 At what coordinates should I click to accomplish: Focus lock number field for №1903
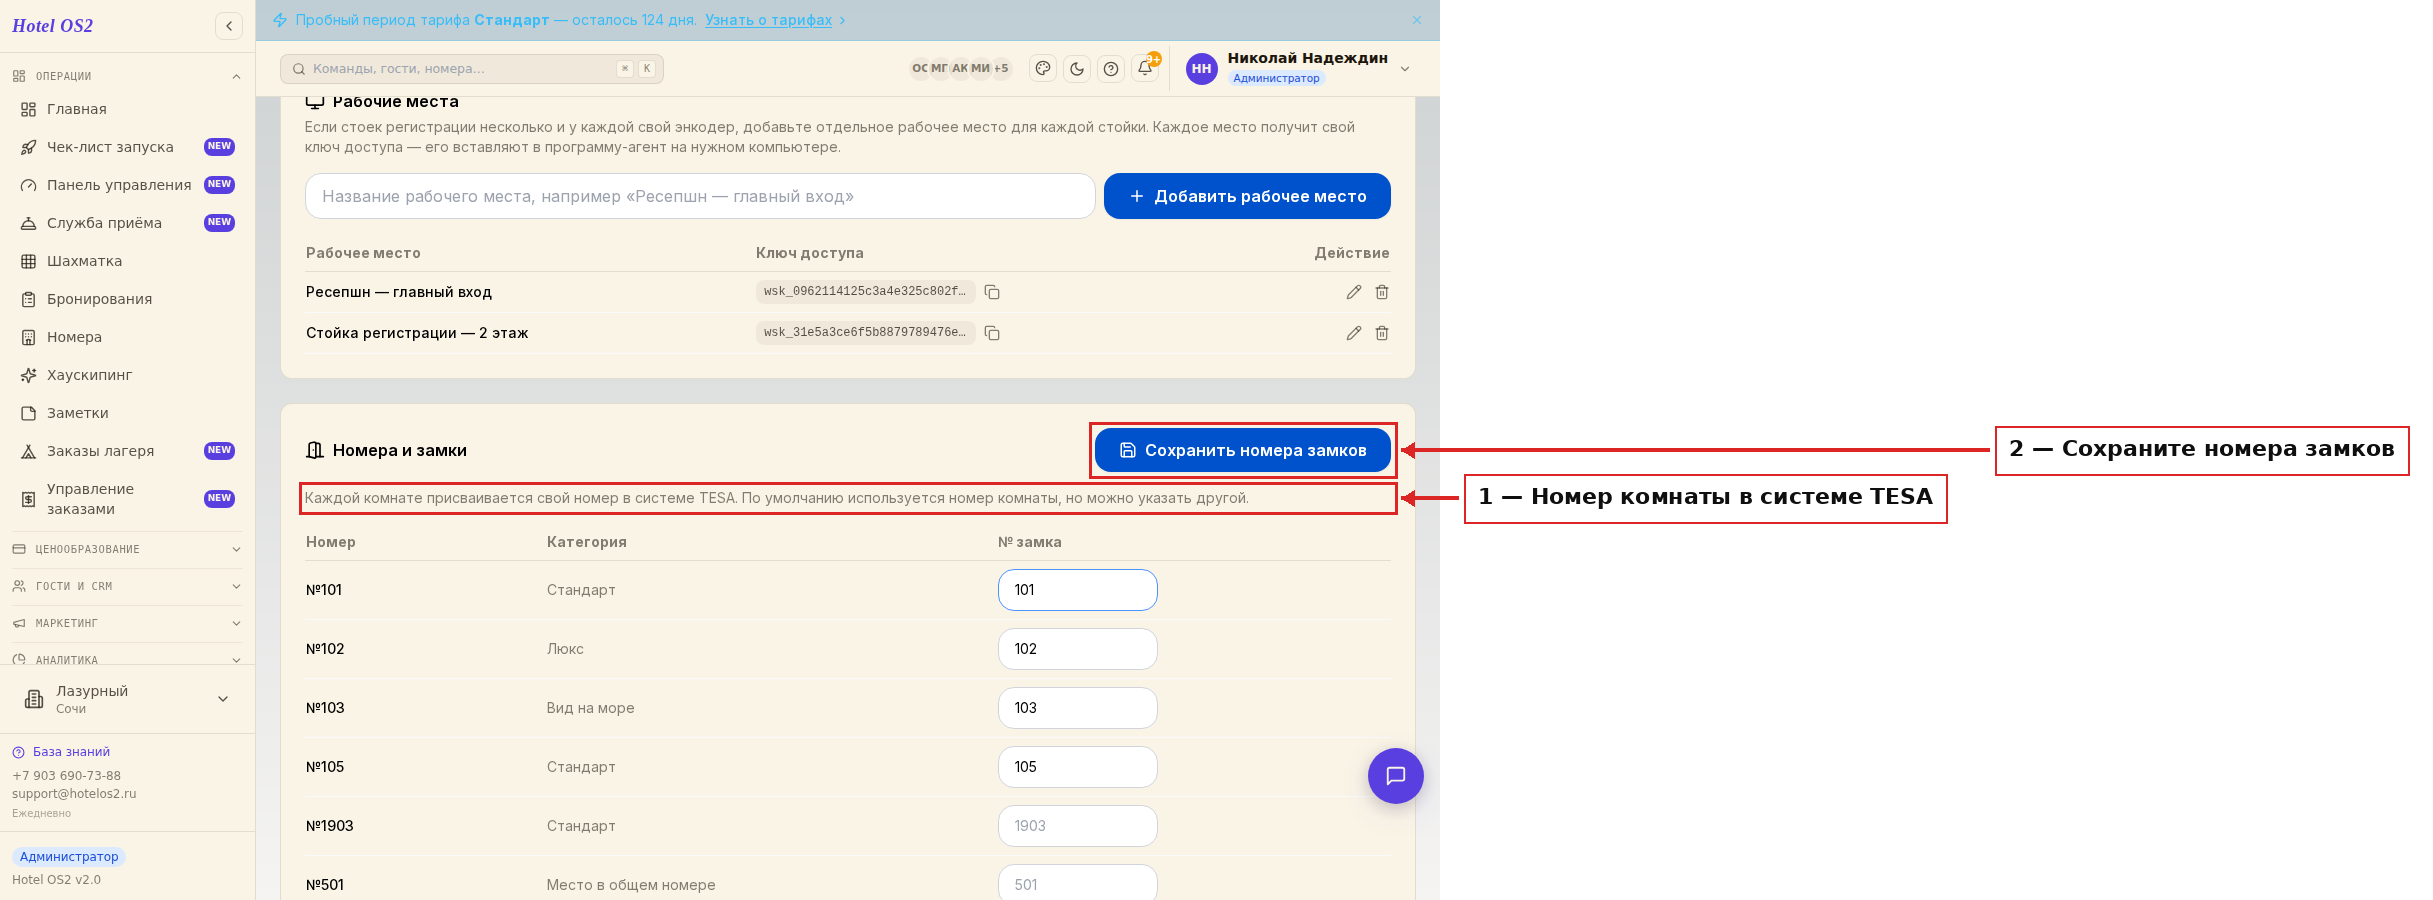(x=1078, y=826)
